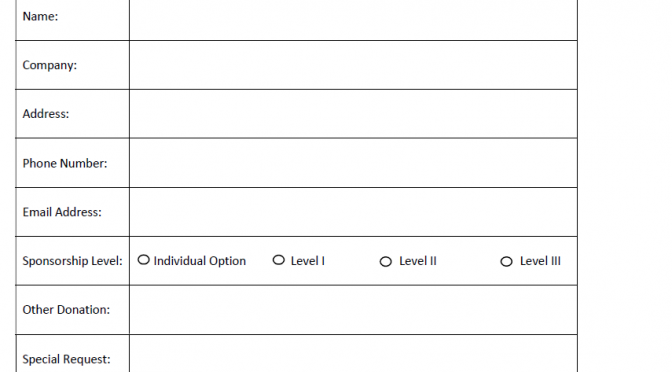Click the Sponsorship Level: label
The image size is (672, 372).
(x=72, y=261)
